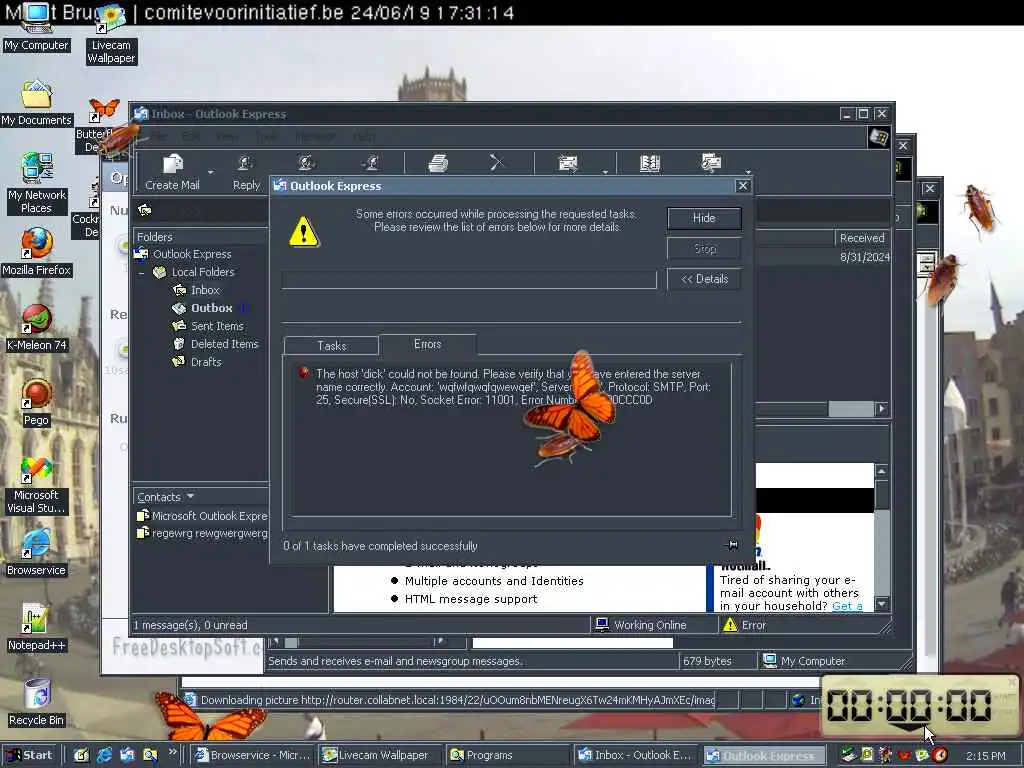The height and width of the screenshot is (768, 1024).
Task: Click the Find toolbar icon
Action: 711,163
